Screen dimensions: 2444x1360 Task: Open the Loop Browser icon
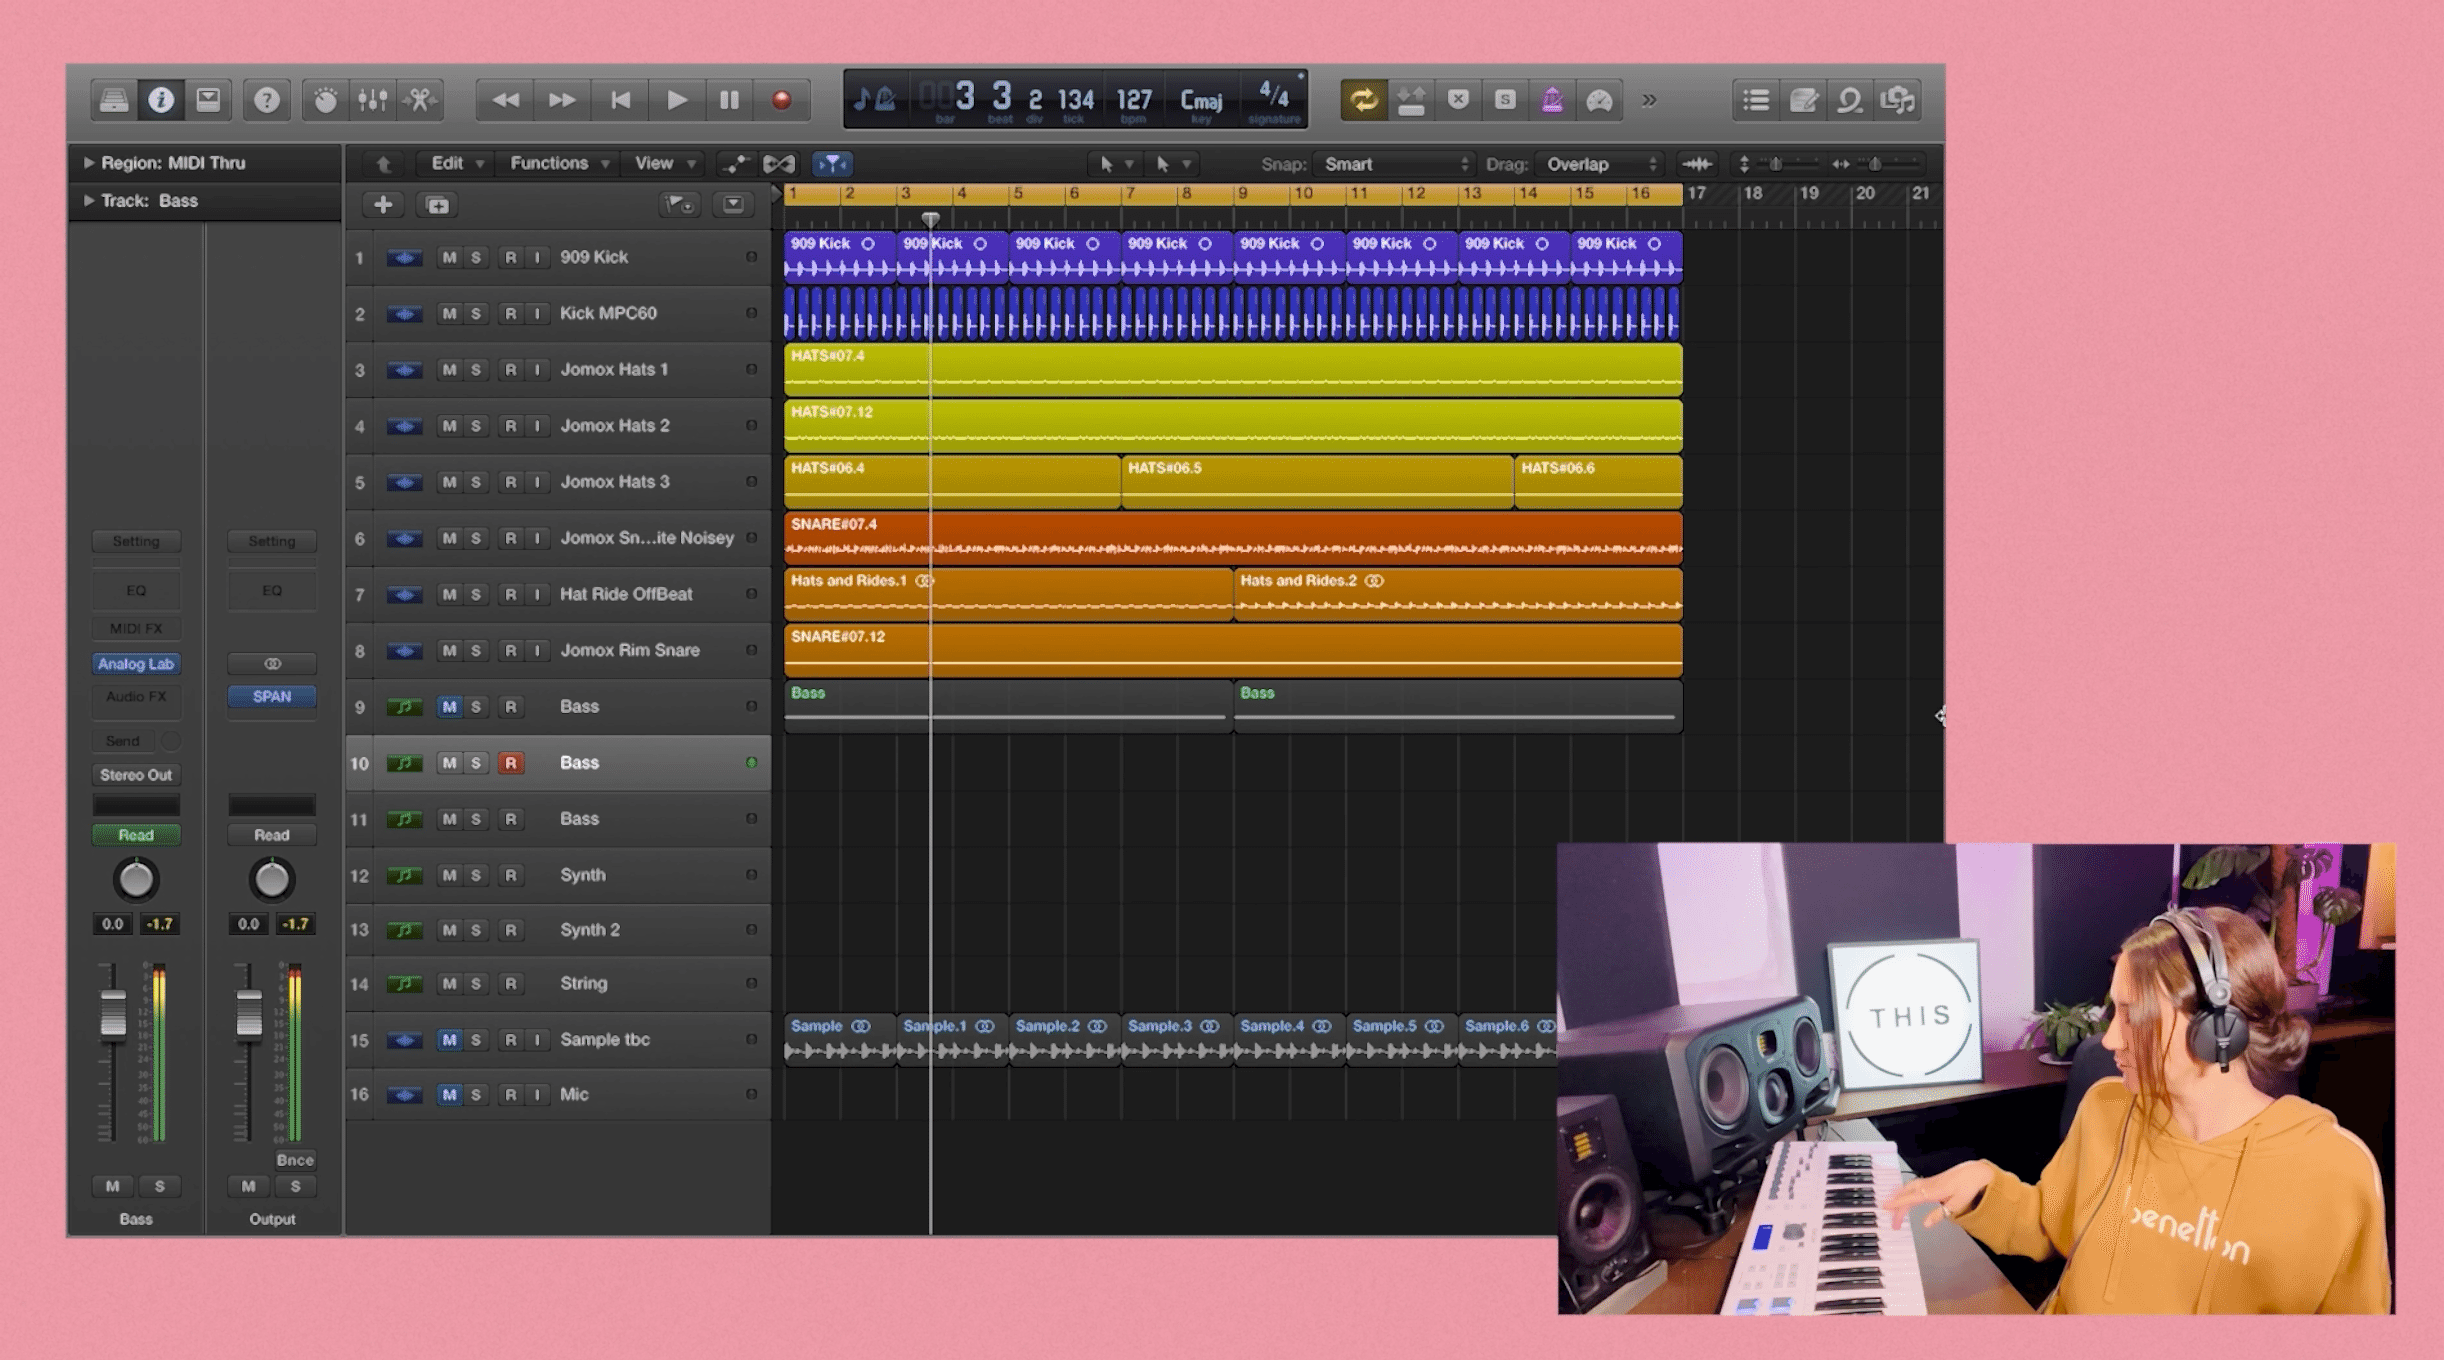tap(1850, 100)
